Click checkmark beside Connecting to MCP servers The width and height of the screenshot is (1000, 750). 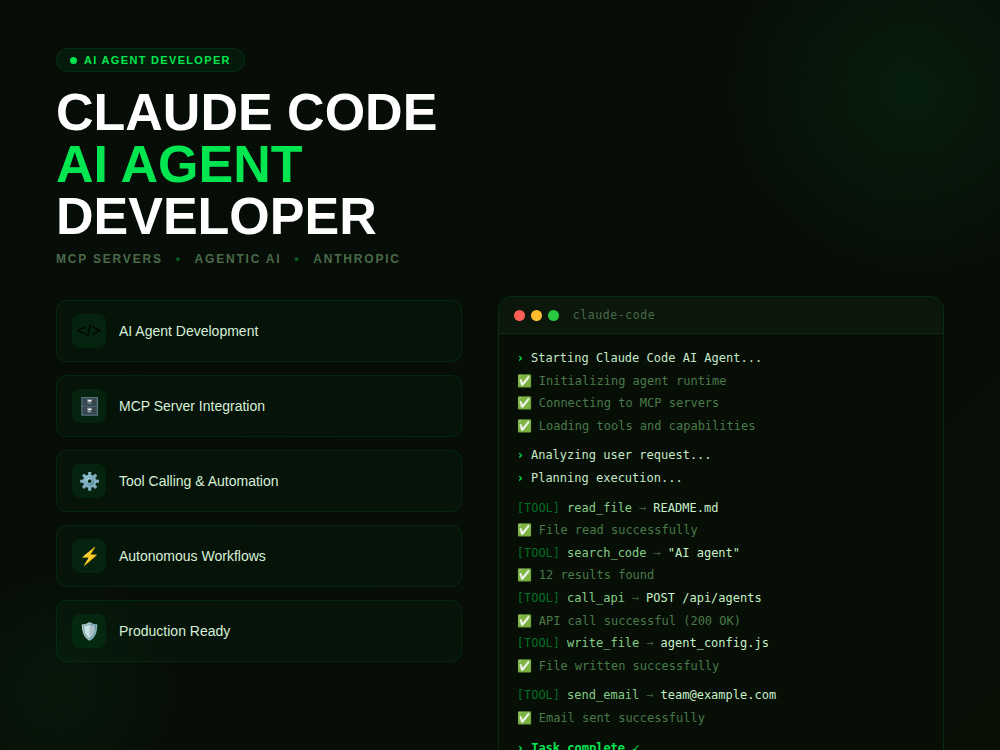point(524,403)
